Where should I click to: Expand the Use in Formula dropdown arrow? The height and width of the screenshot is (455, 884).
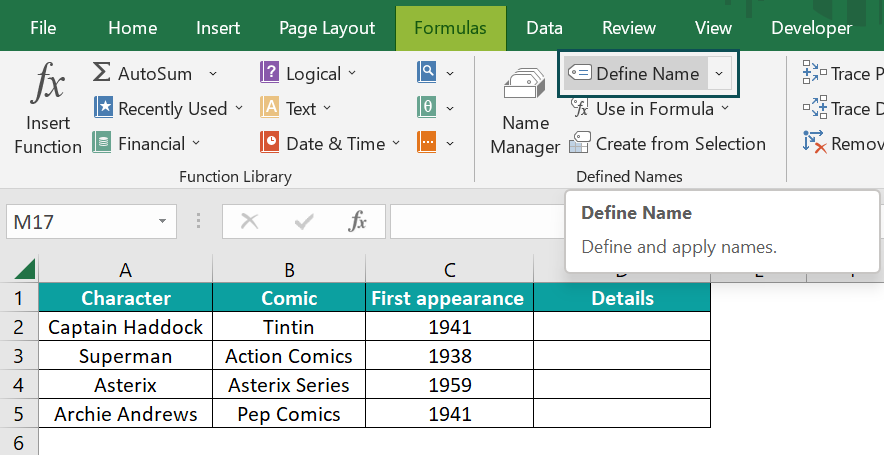(724, 108)
